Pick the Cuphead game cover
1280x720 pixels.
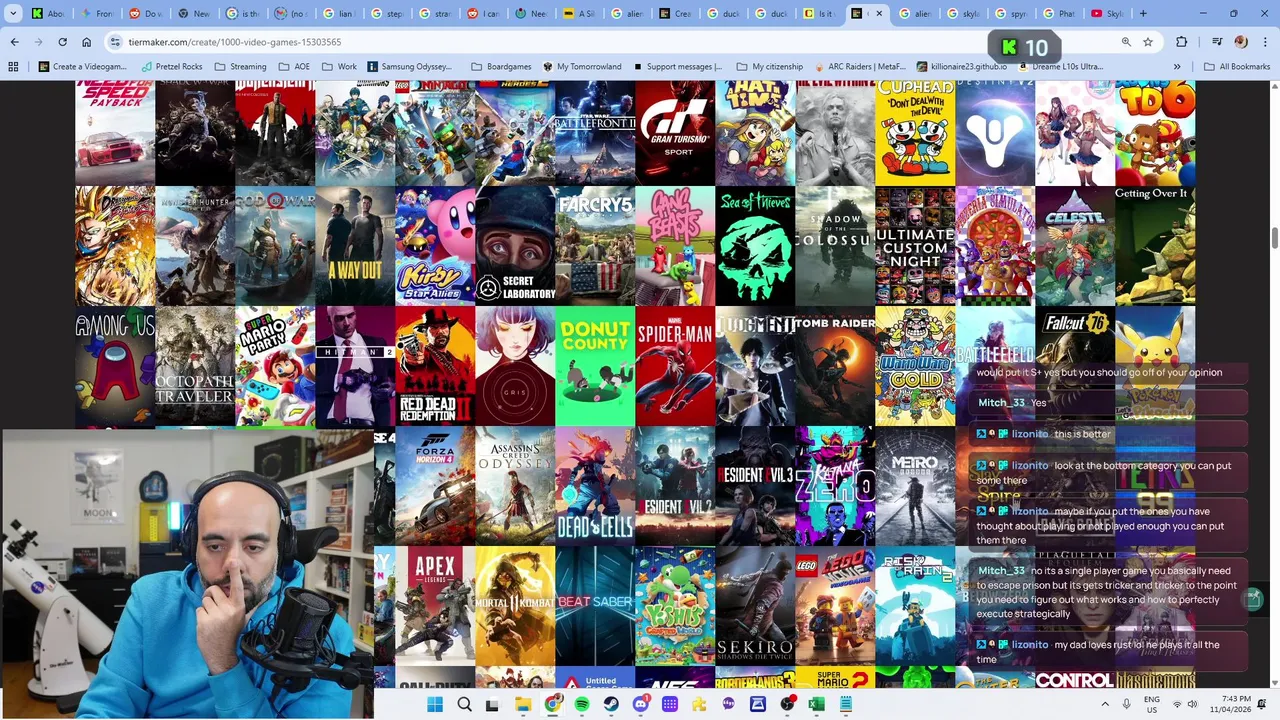pos(915,132)
